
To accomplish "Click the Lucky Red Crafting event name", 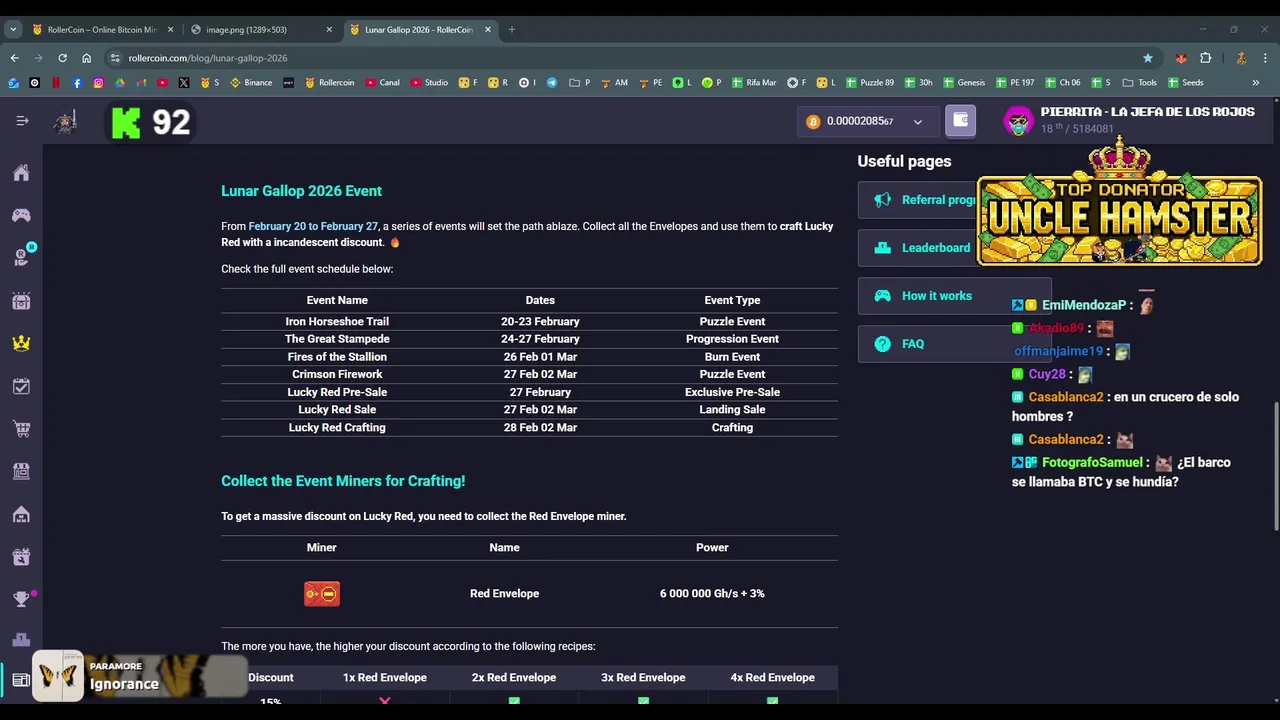I will coord(337,427).
